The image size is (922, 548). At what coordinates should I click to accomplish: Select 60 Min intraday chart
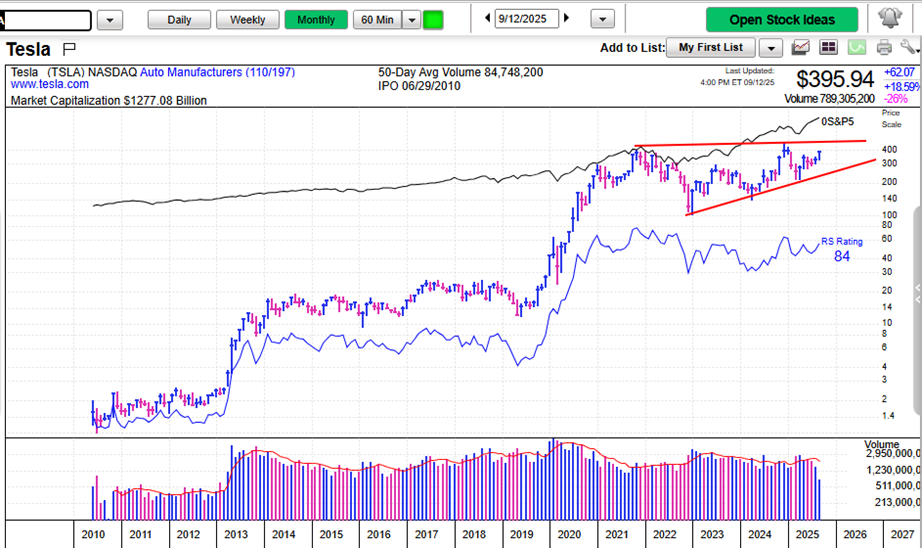tap(378, 19)
